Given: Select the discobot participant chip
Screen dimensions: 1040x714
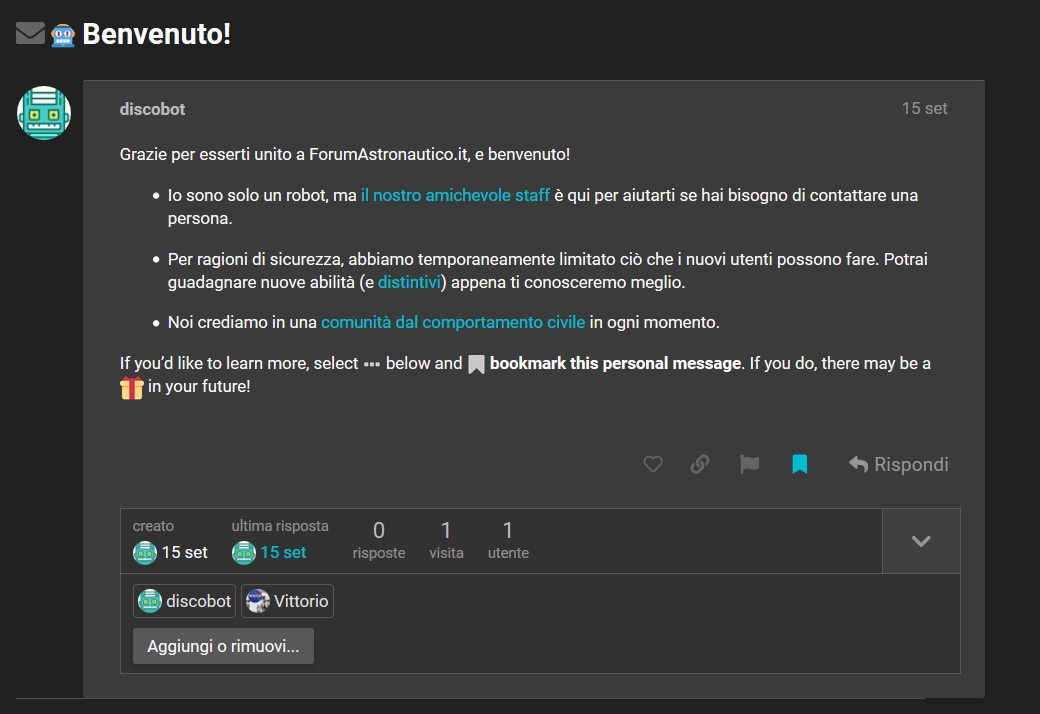Looking at the screenshot, I should tap(184, 601).
